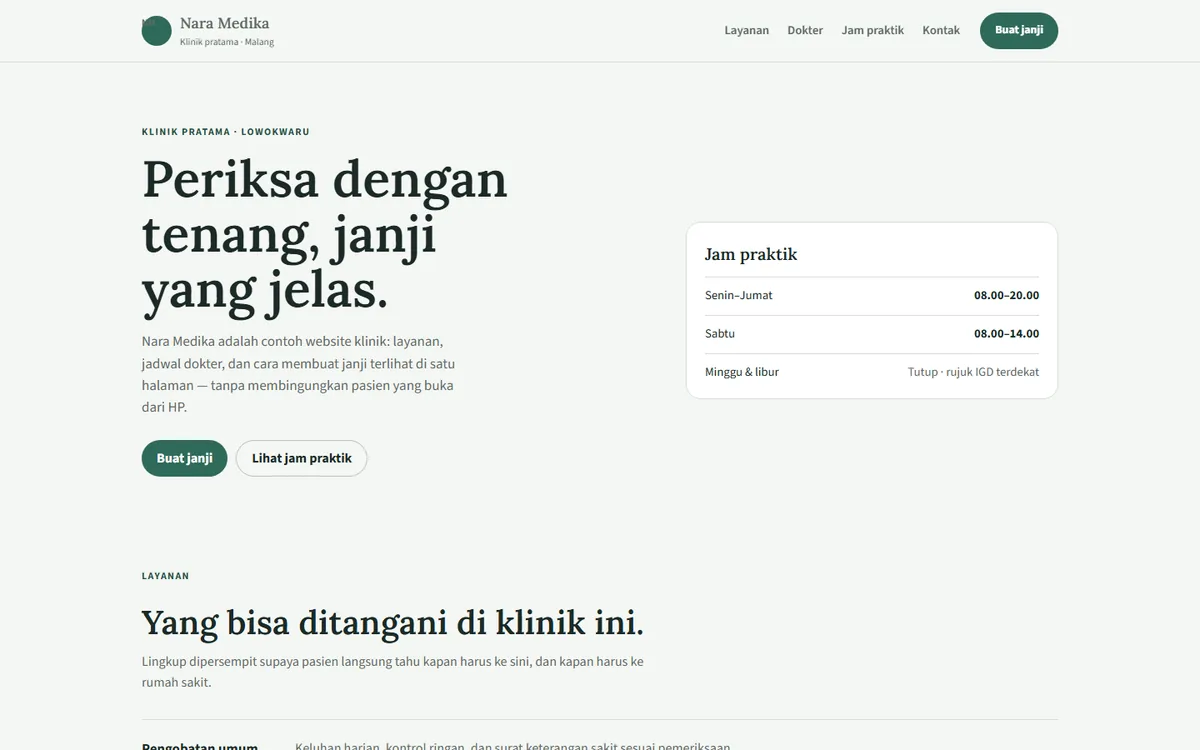This screenshot has height=750, width=1200.
Task: Go to Layanan in the top navigation
Action: [747, 30]
